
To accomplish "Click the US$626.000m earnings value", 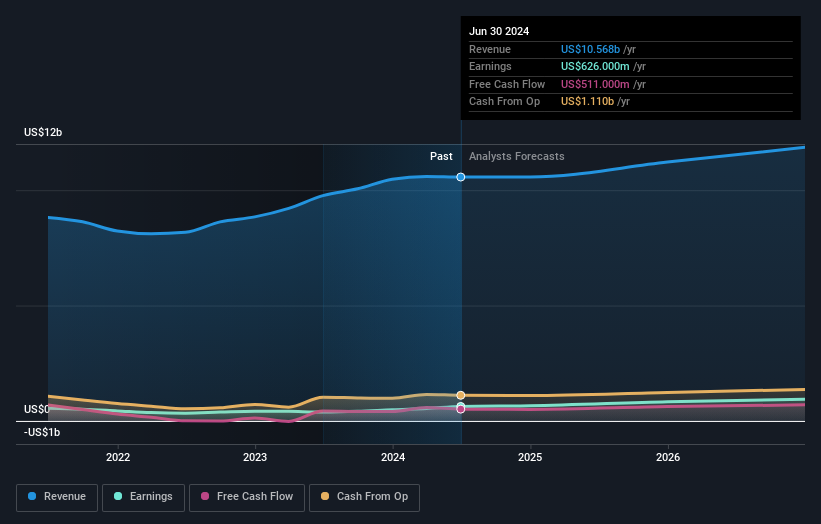I will [595, 66].
